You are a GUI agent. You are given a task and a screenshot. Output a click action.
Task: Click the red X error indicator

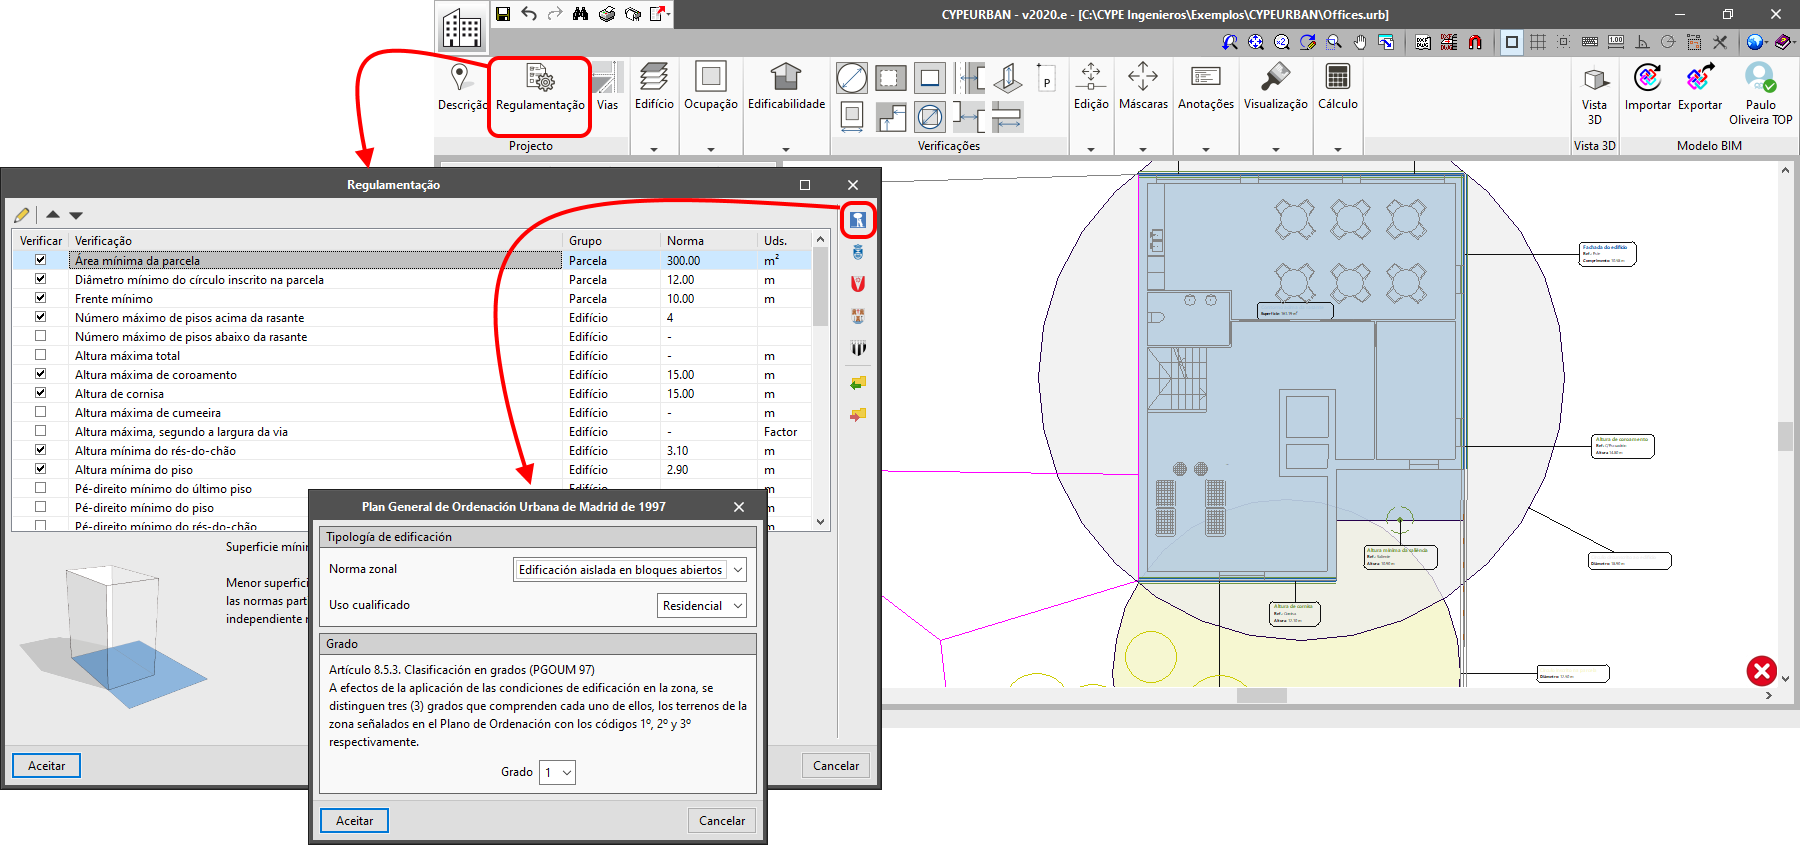(x=1761, y=670)
